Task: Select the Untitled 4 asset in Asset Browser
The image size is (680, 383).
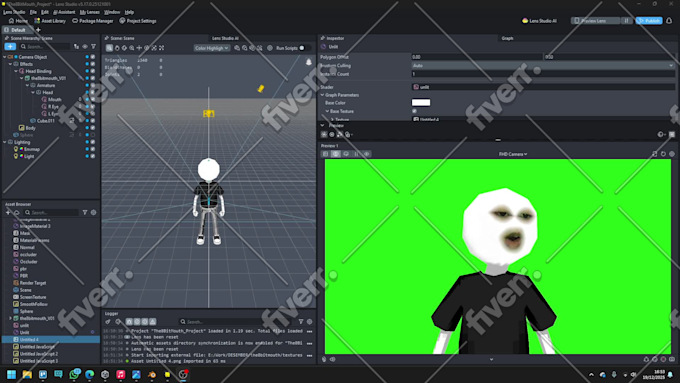Action: [51, 339]
